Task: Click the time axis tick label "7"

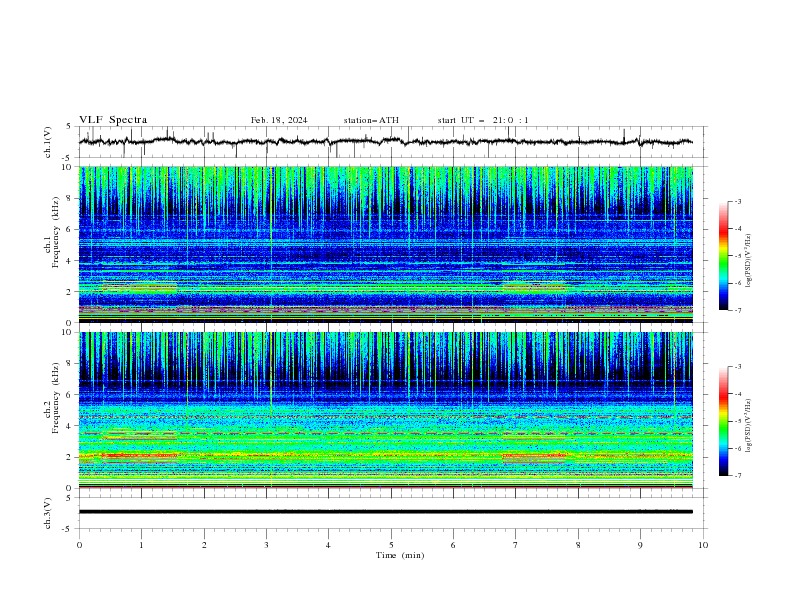Action: pyautogui.click(x=516, y=545)
